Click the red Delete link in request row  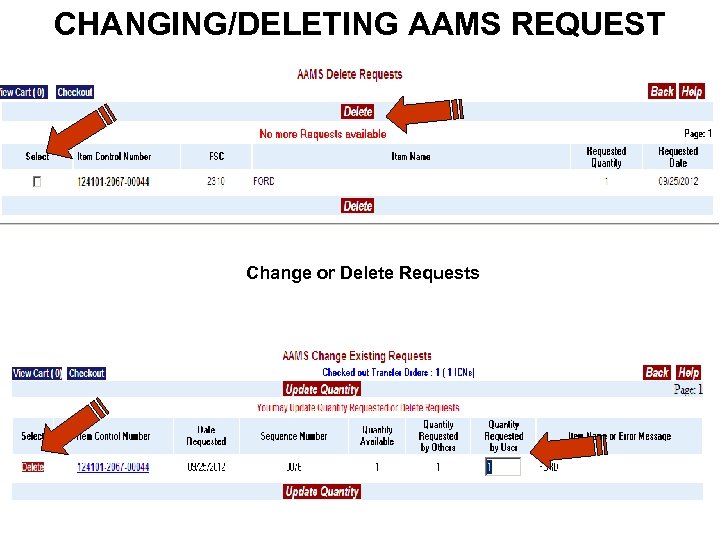click(x=33, y=467)
